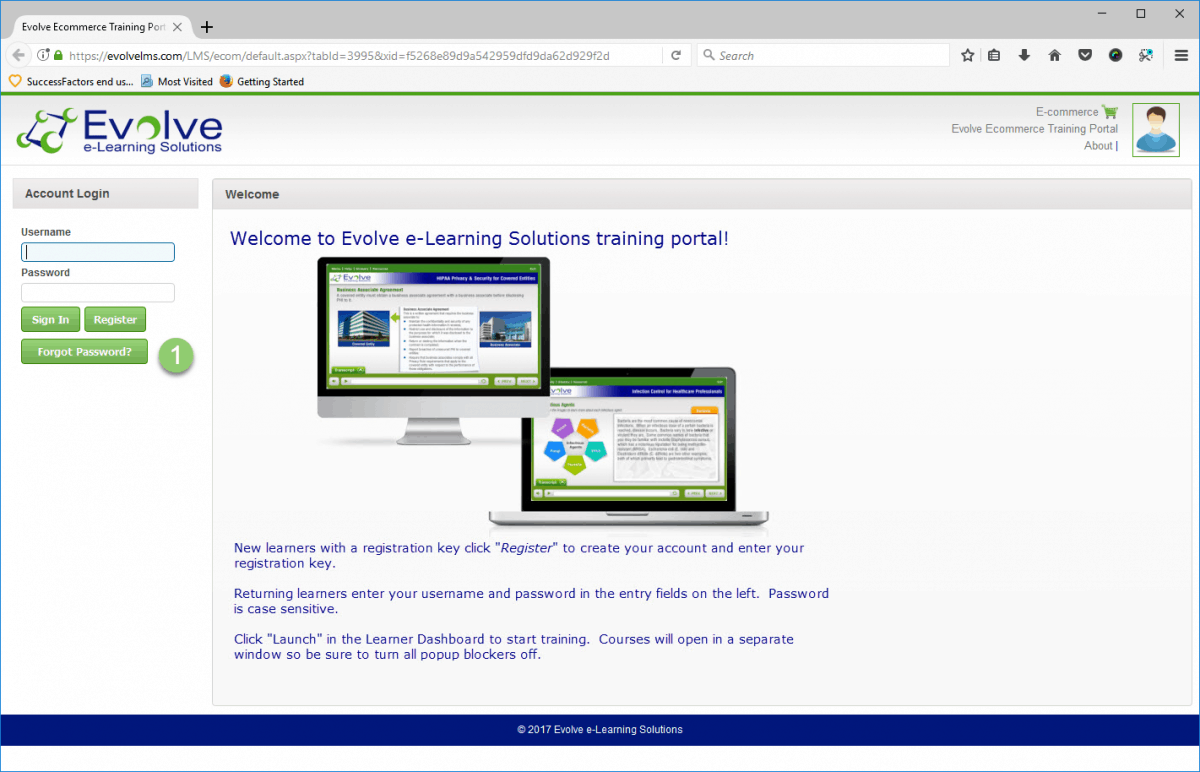Screen dimensions: 1200x772
Task: Bookmark this page with the star icon
Action: (967, 55)
